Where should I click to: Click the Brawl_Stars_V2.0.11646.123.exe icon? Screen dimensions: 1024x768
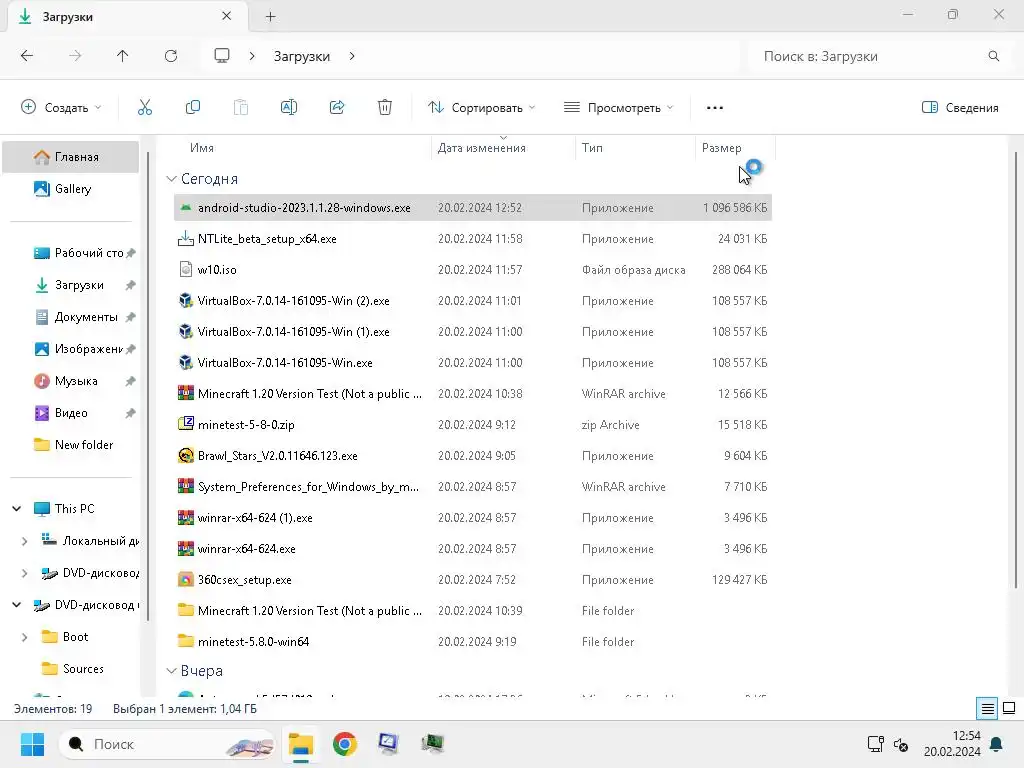185,456
